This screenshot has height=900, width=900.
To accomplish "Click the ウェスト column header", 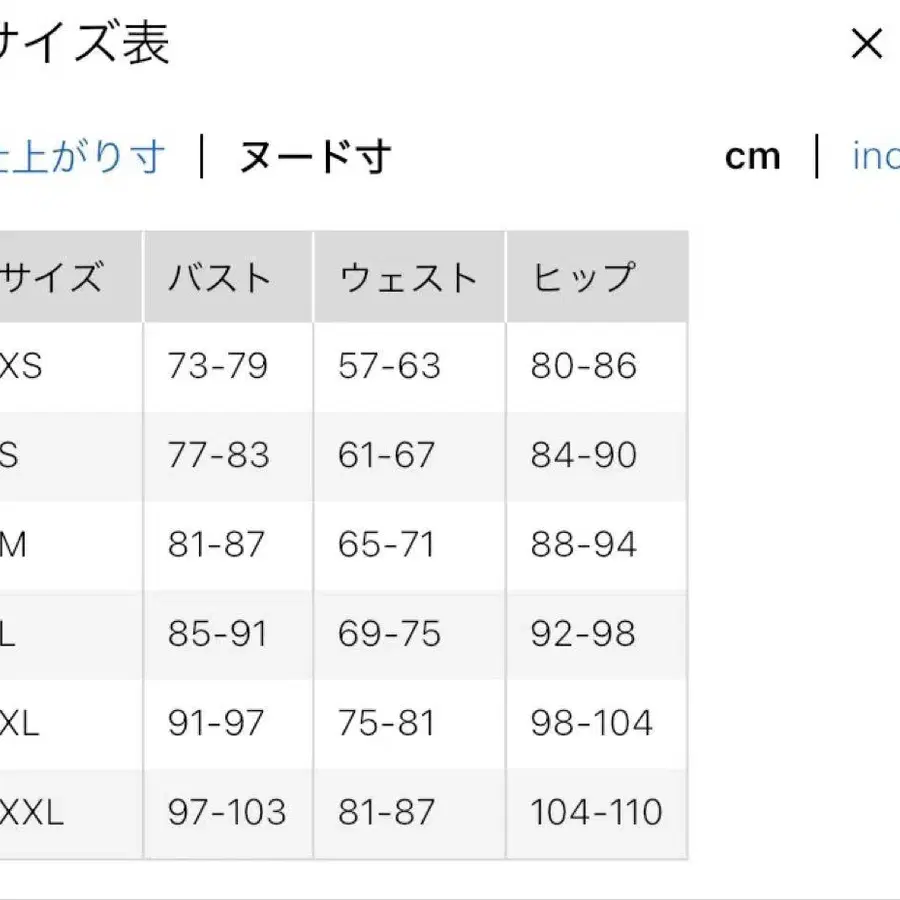I will [x=407, y=276].
